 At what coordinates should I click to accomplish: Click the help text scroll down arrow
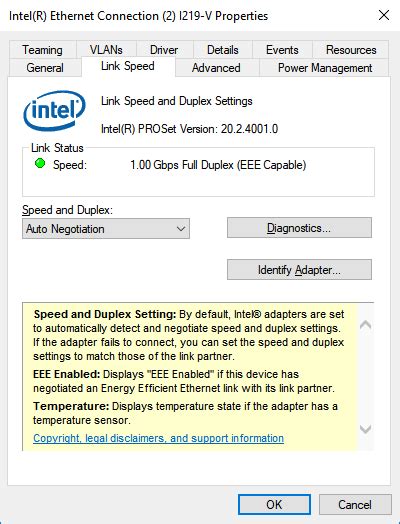point(366,429)
